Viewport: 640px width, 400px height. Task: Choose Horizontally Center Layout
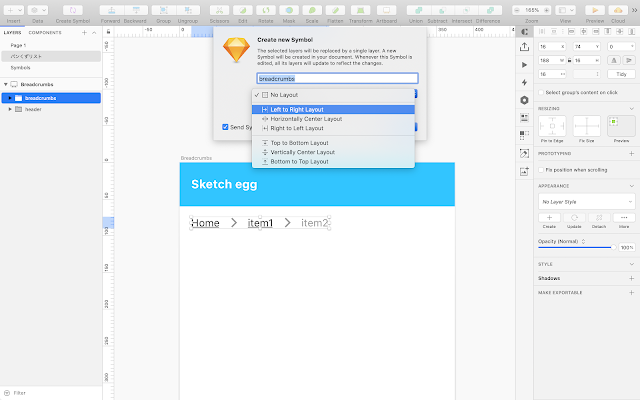[333, 119]
